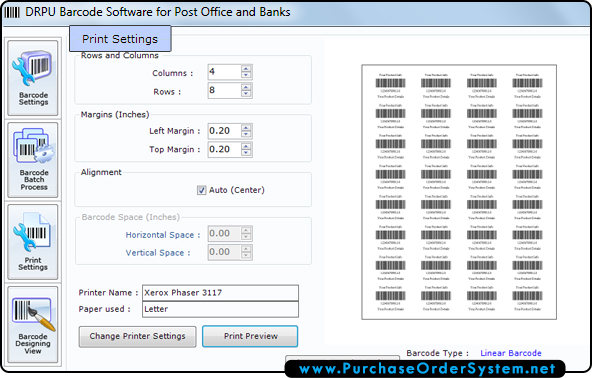Click the Change Printer Settings button
The height and width of the screenshot is (378, 592).
pos(137,336)
